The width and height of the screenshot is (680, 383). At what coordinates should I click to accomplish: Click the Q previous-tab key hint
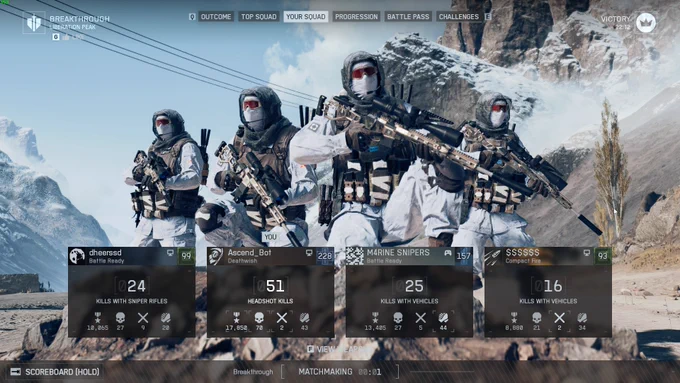pyautogui.click(x=192, y=16)
